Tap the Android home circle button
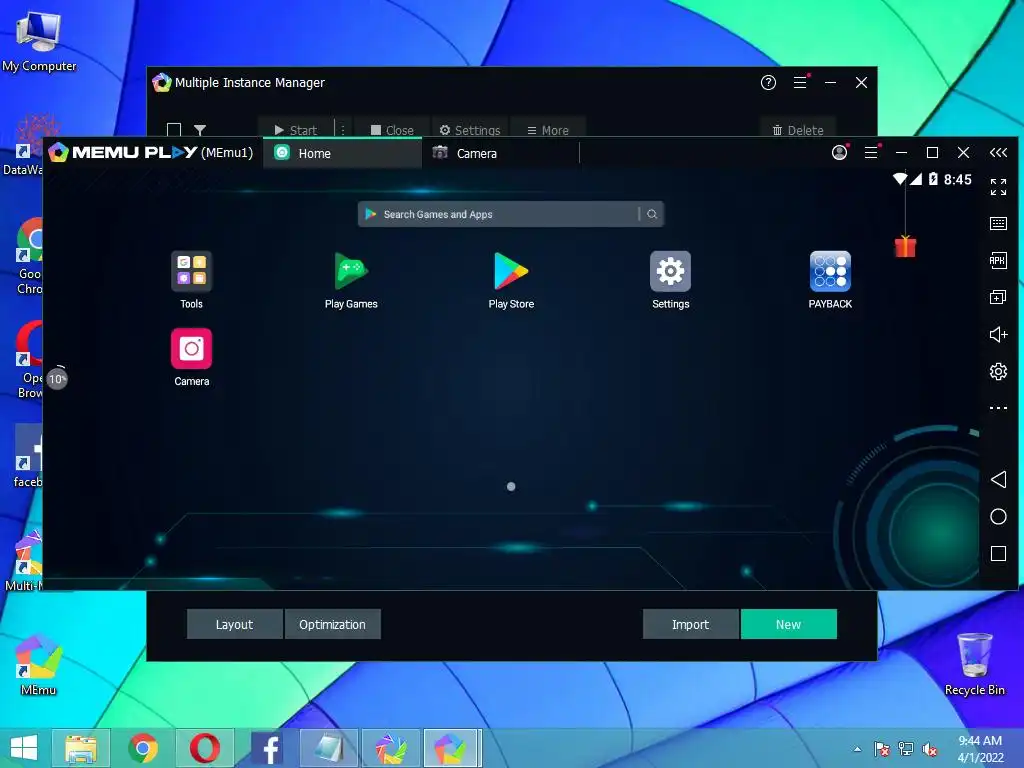The width and height of the screenshot is (1024, 768). (998, 517)
